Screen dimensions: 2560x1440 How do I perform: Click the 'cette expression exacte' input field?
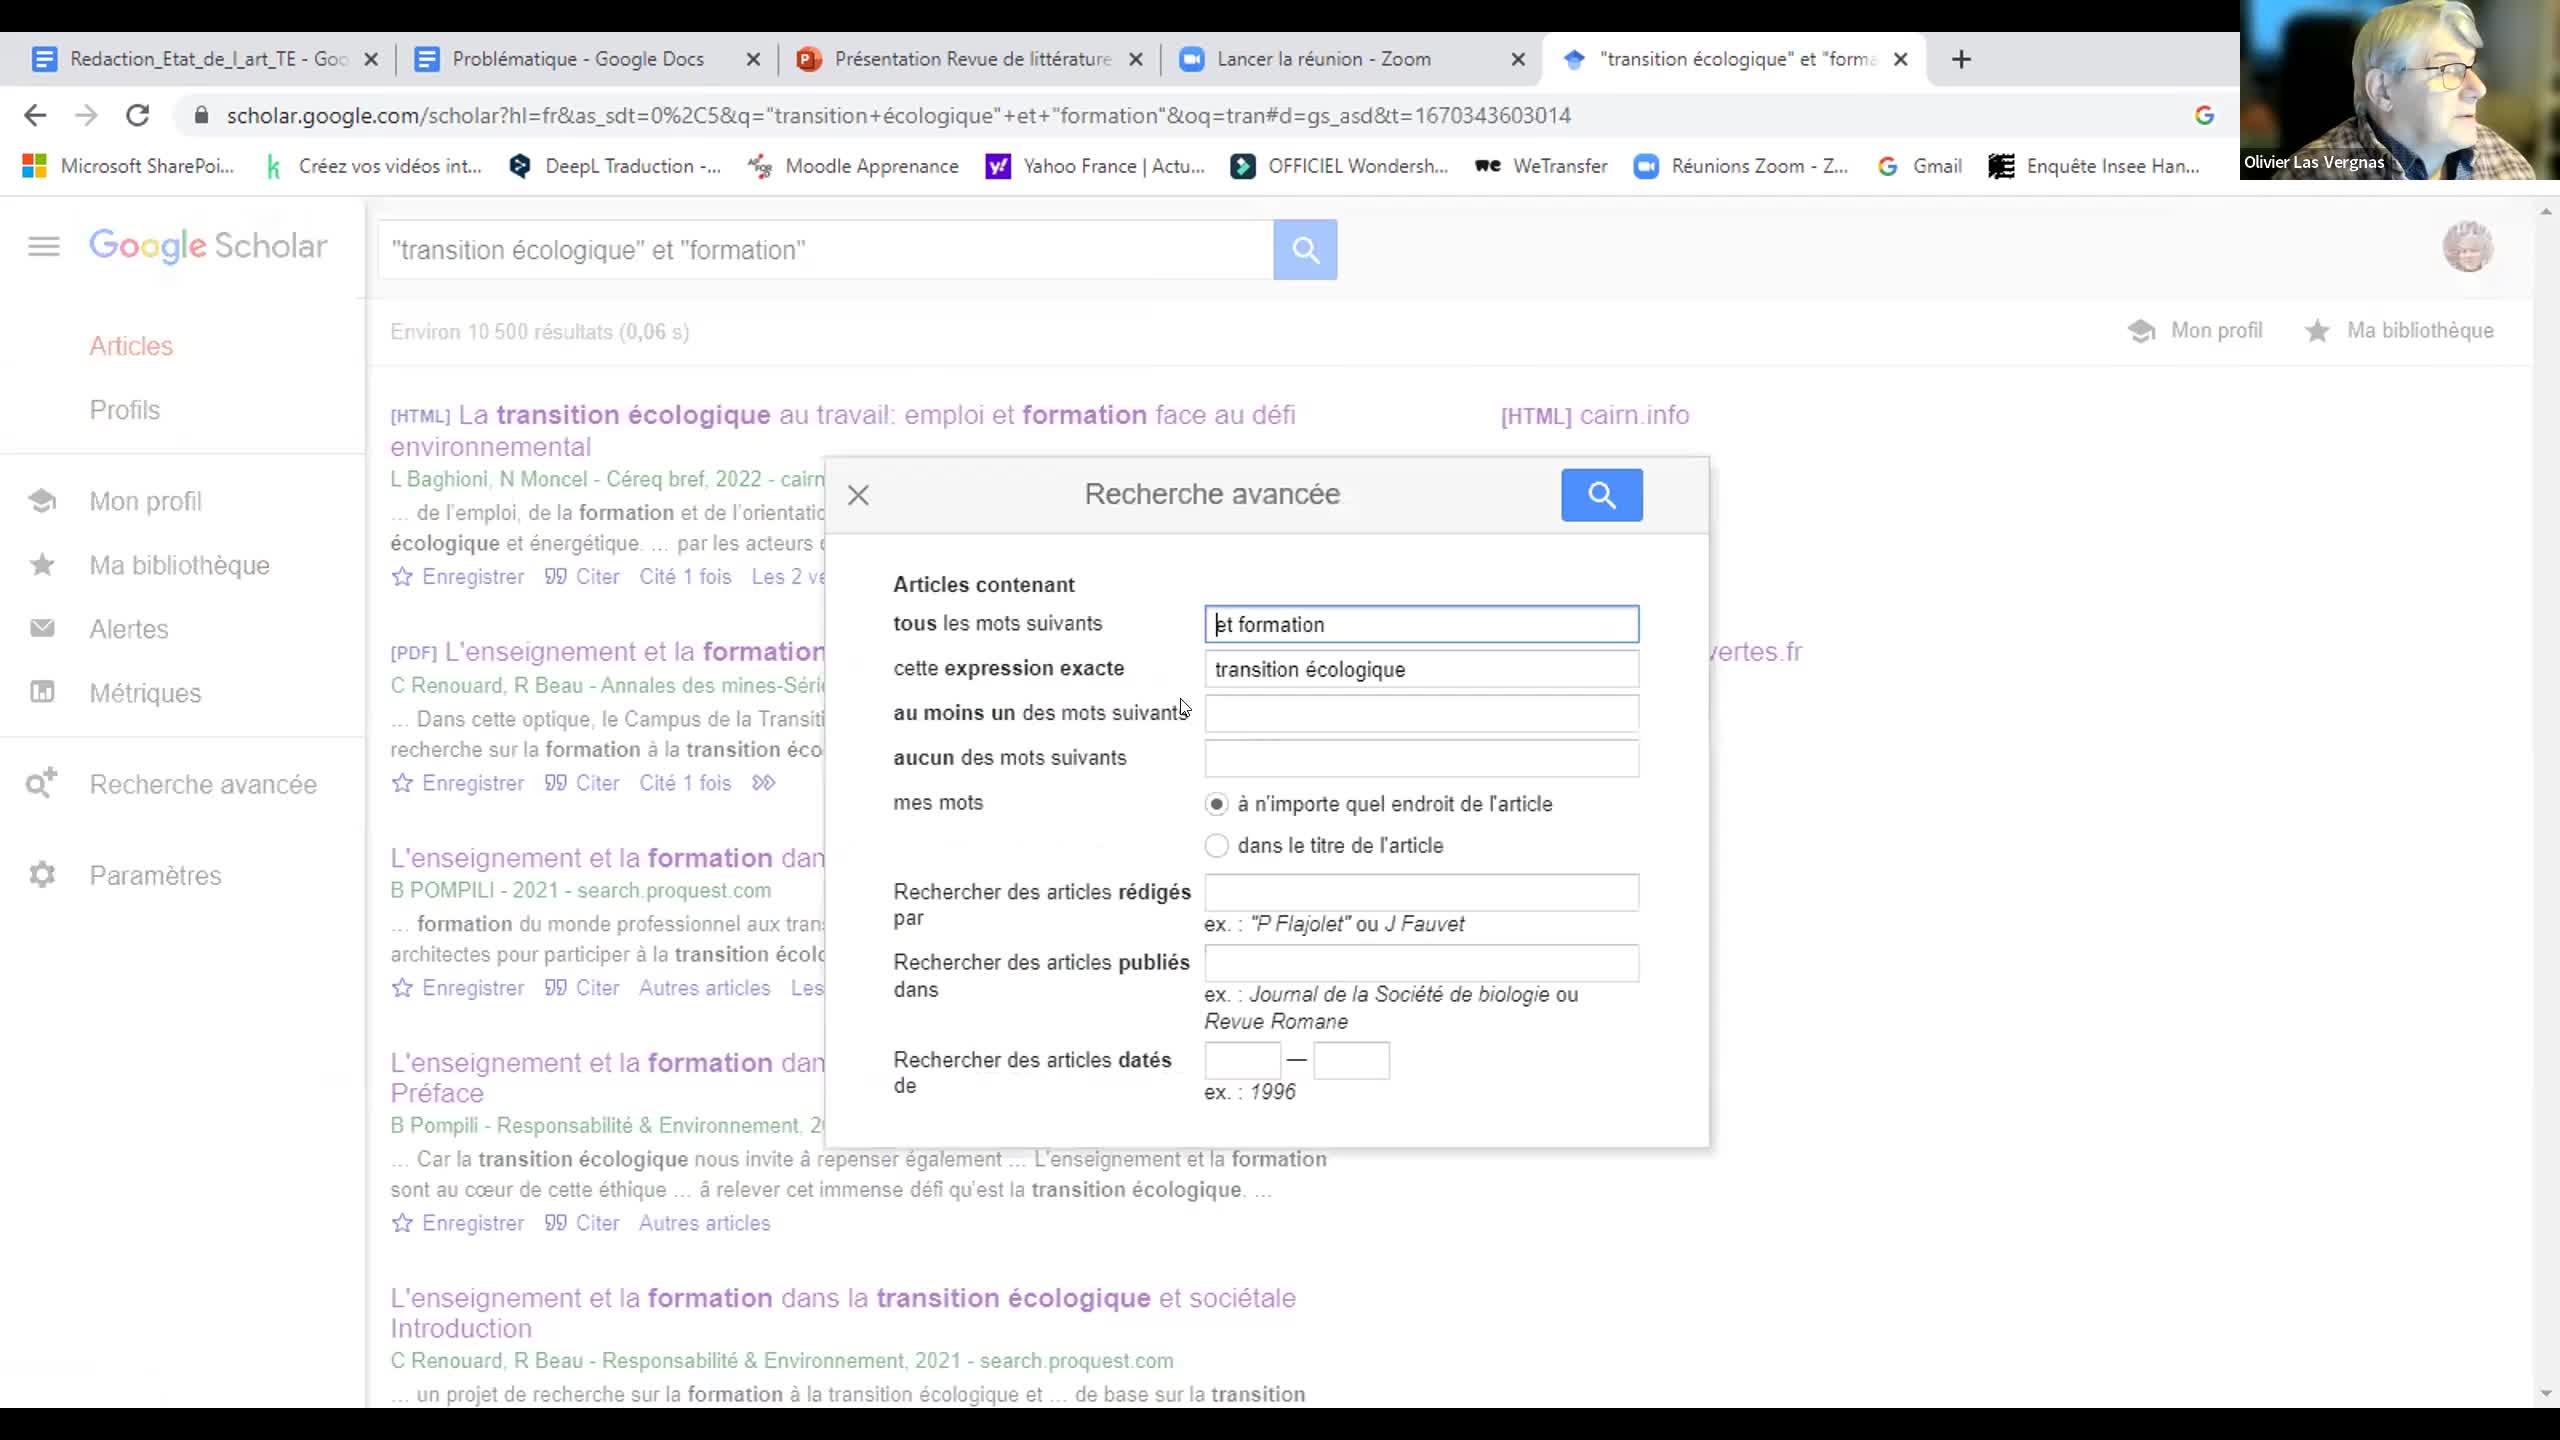[1421, 669]
